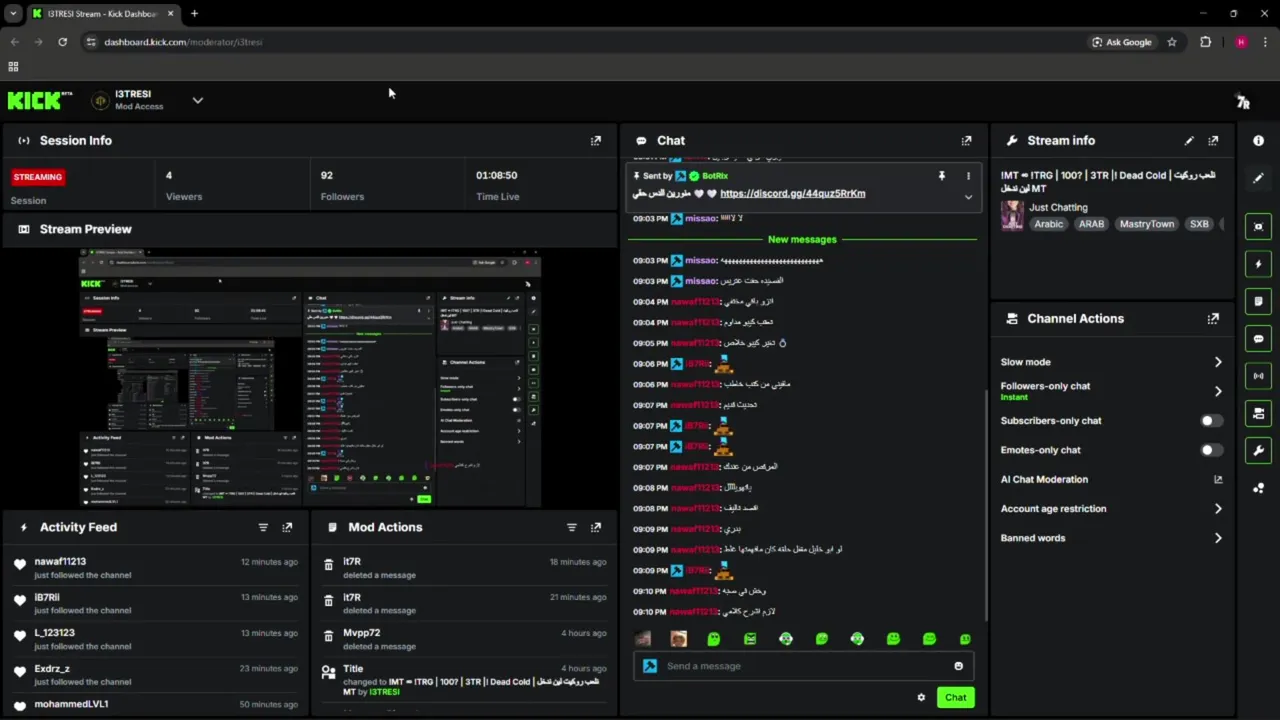
Task: Collapse the pinned message with its chevron
Action: tap(968, 197)
